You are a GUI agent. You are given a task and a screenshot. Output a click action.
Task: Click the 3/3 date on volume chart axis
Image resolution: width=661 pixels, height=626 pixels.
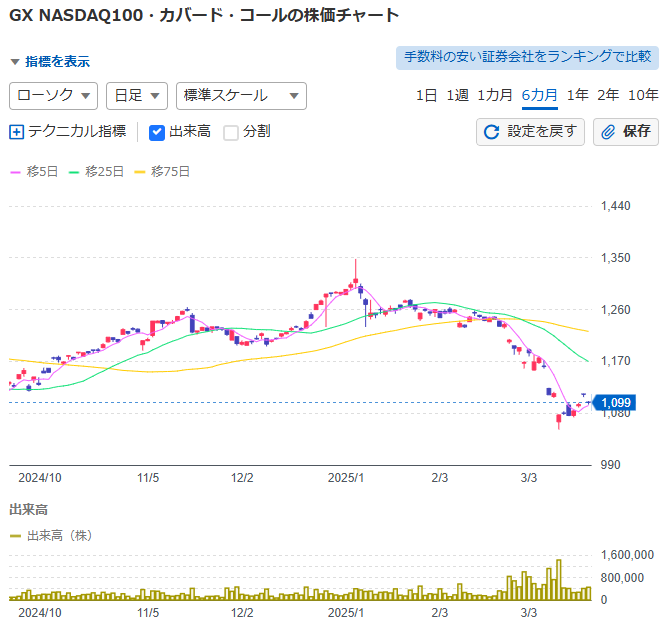pyautogui.click(x=529, y=613)
